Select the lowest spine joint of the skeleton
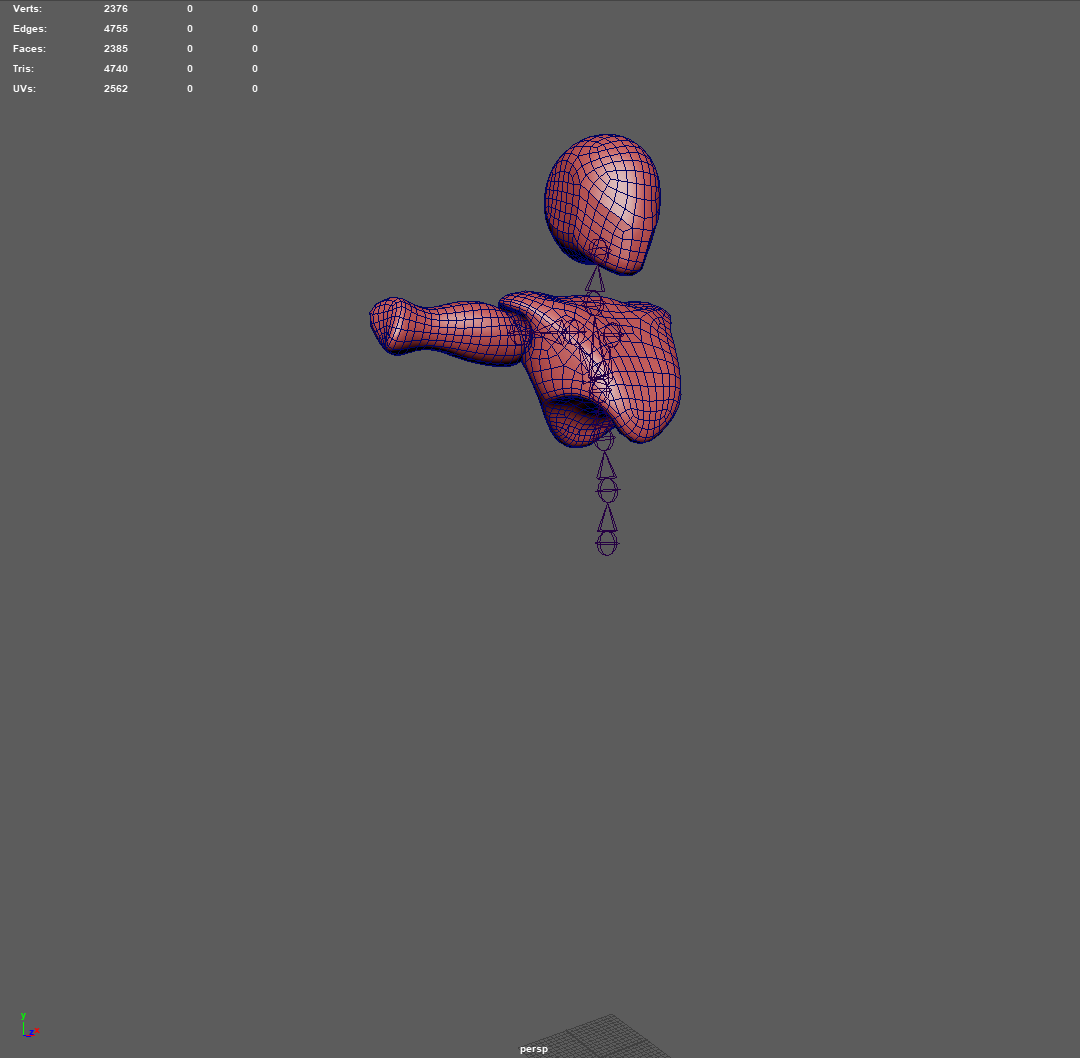 (607, 544)
